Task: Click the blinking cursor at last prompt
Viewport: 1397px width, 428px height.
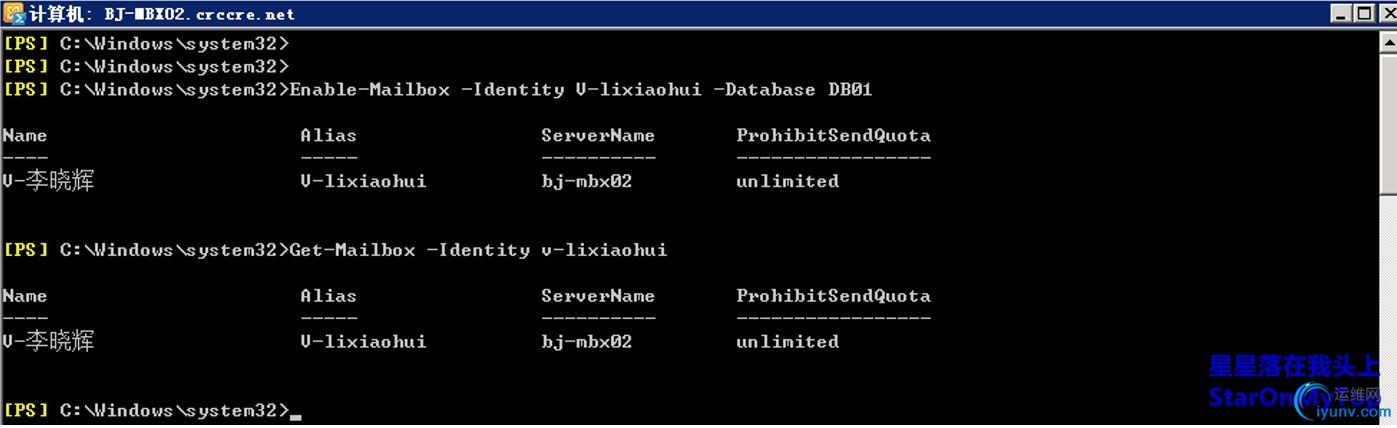Action: [295, 414]
